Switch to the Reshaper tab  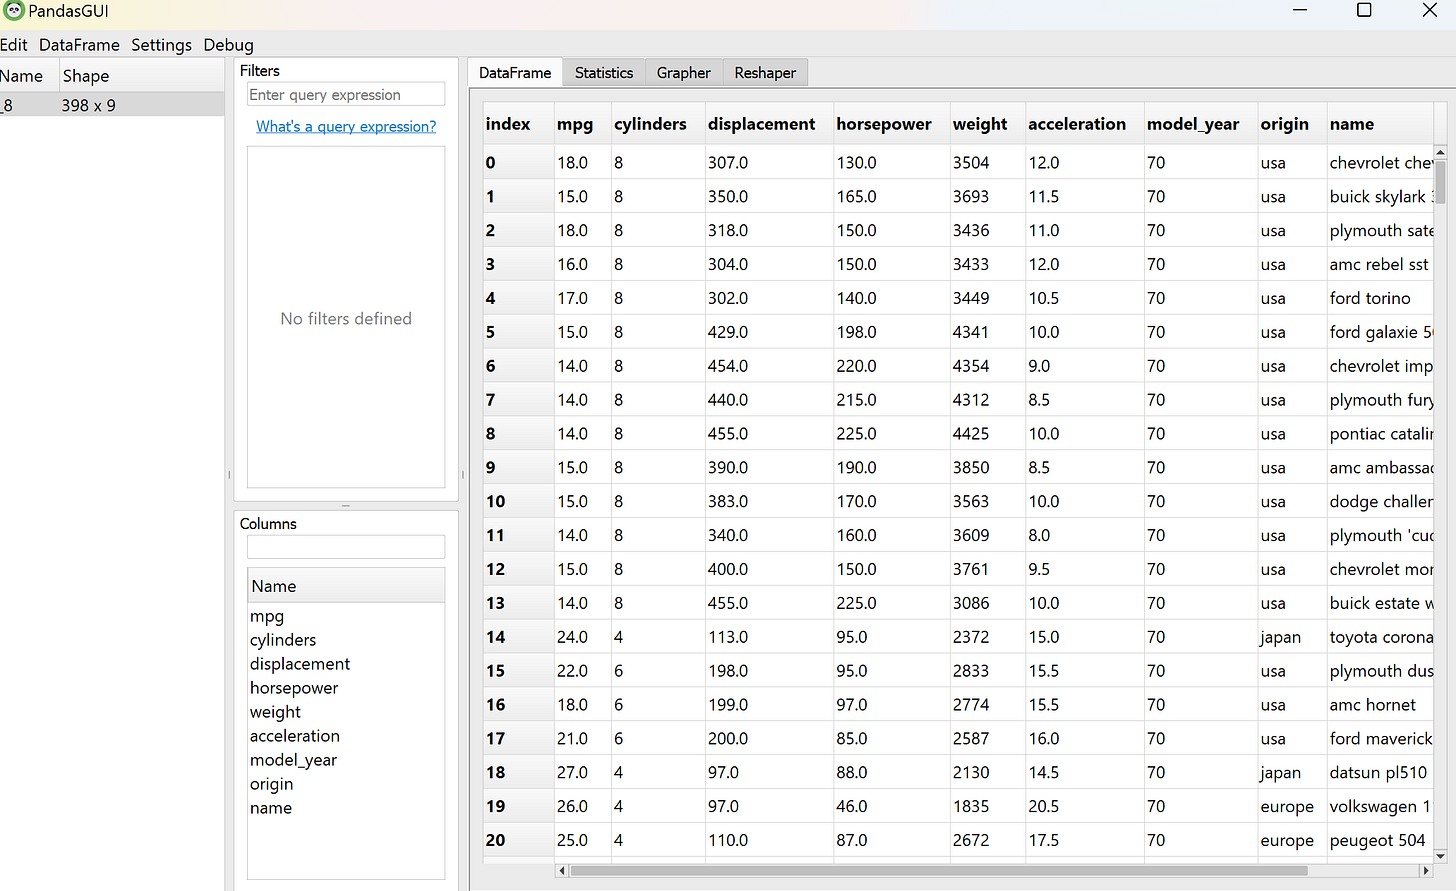coord(764,72)
